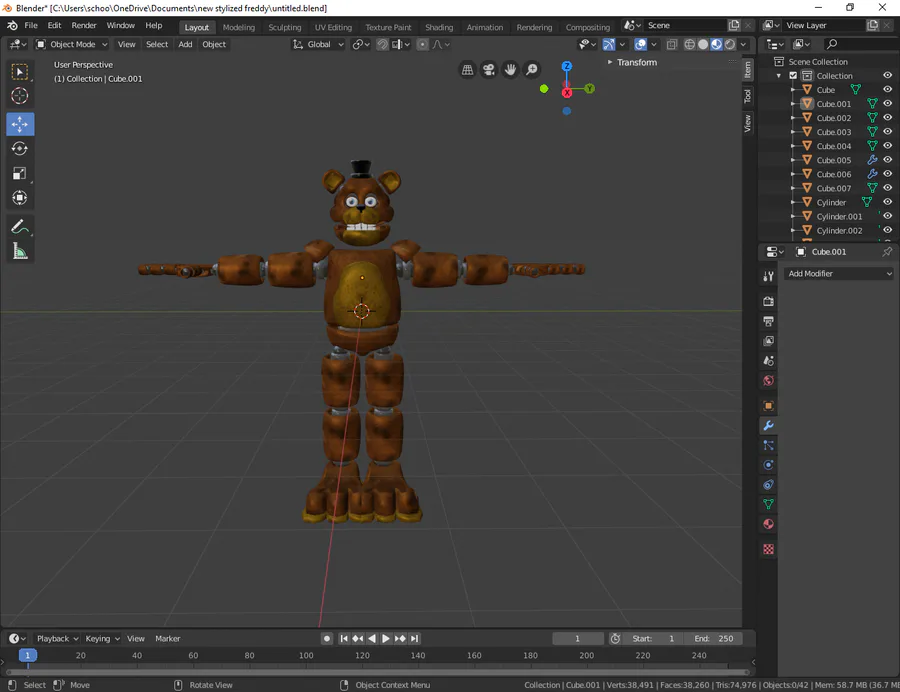Open the Object Mode dropdown
Screen dimensions: 900x692
72,44
